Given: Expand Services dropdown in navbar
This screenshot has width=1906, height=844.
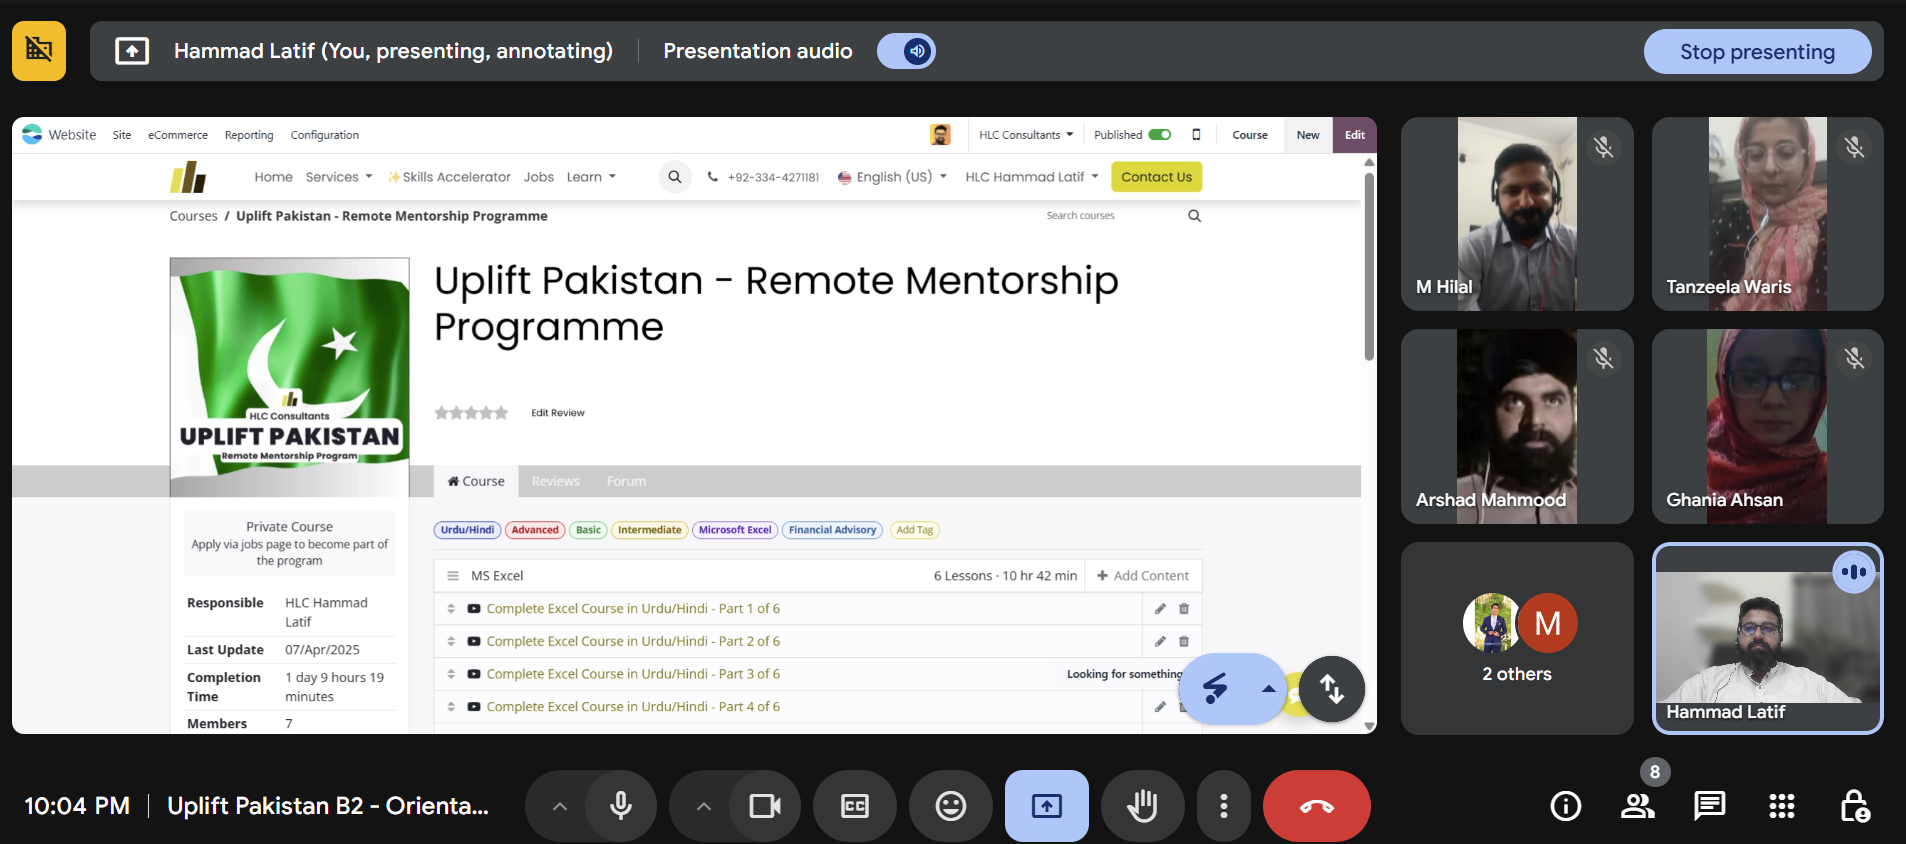Looking at the screenshot, I should point(339,177).
